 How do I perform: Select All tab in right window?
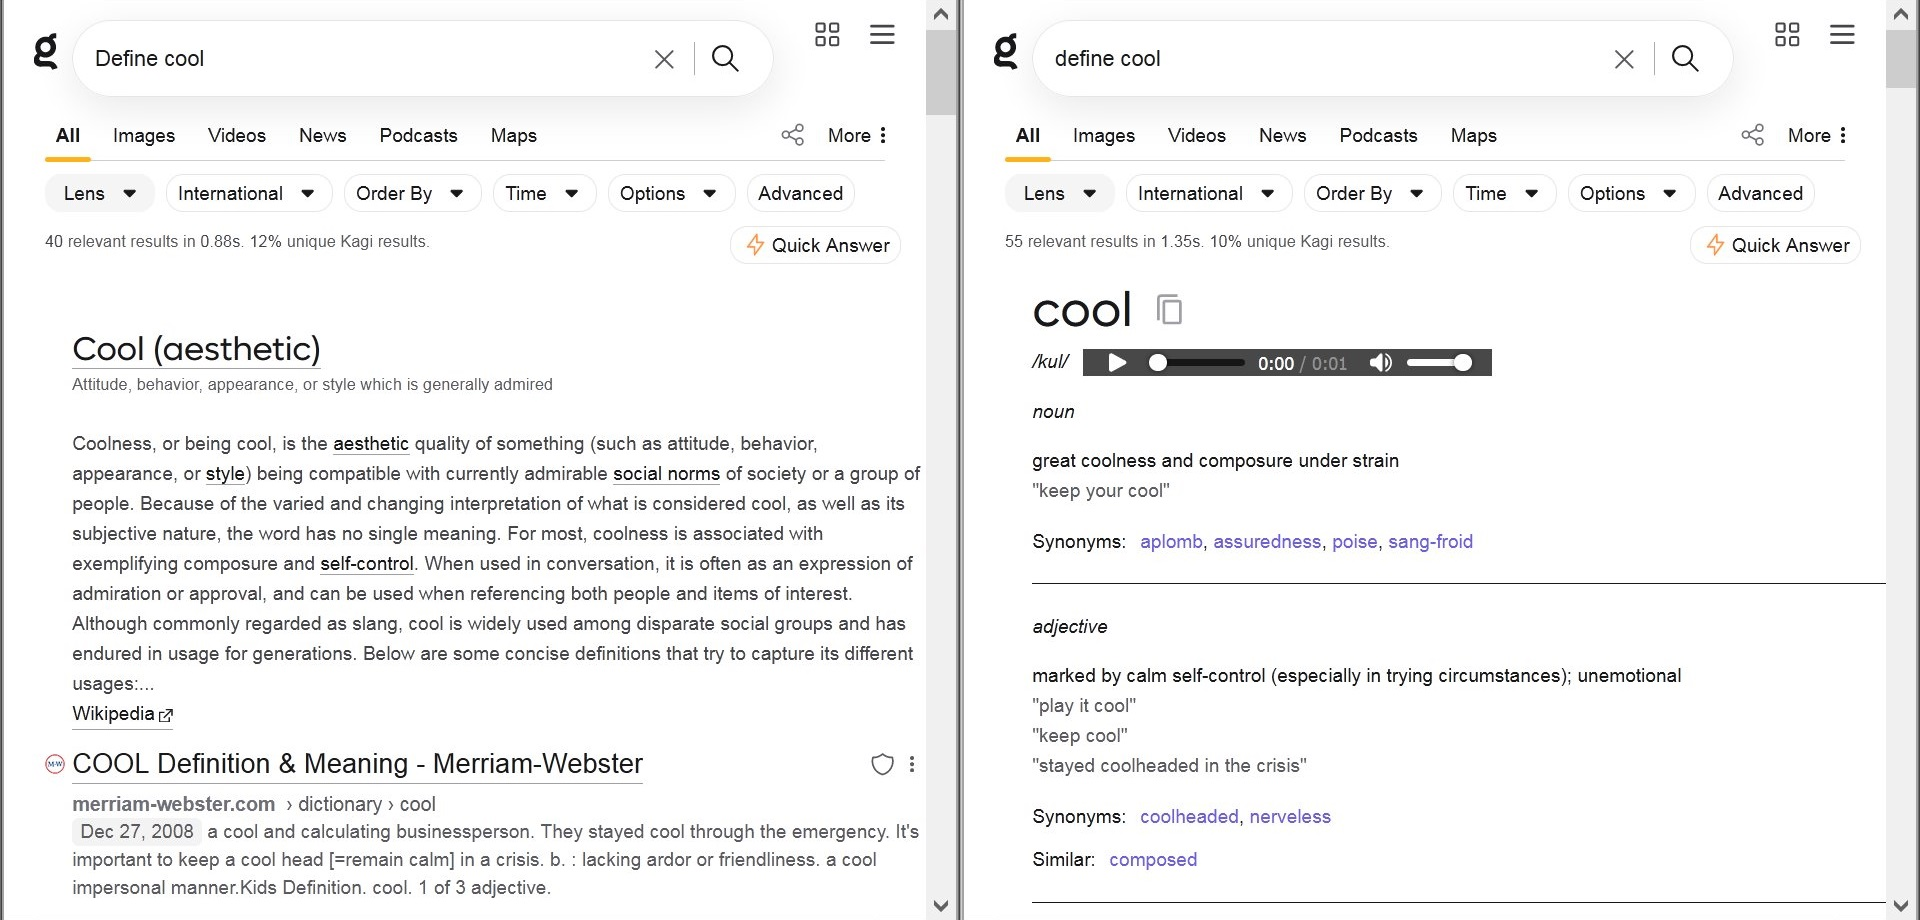(x=1028, y=135)
